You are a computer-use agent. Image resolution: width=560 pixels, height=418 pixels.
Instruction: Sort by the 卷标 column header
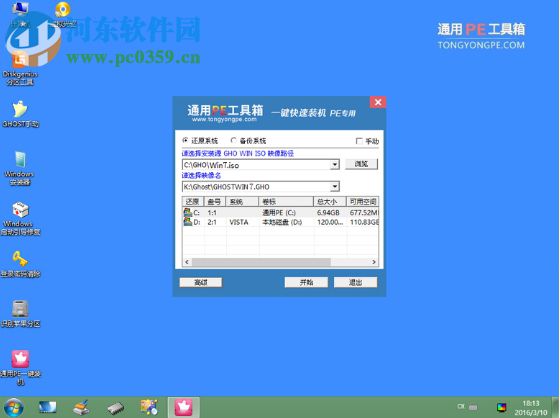click(286, 201)
